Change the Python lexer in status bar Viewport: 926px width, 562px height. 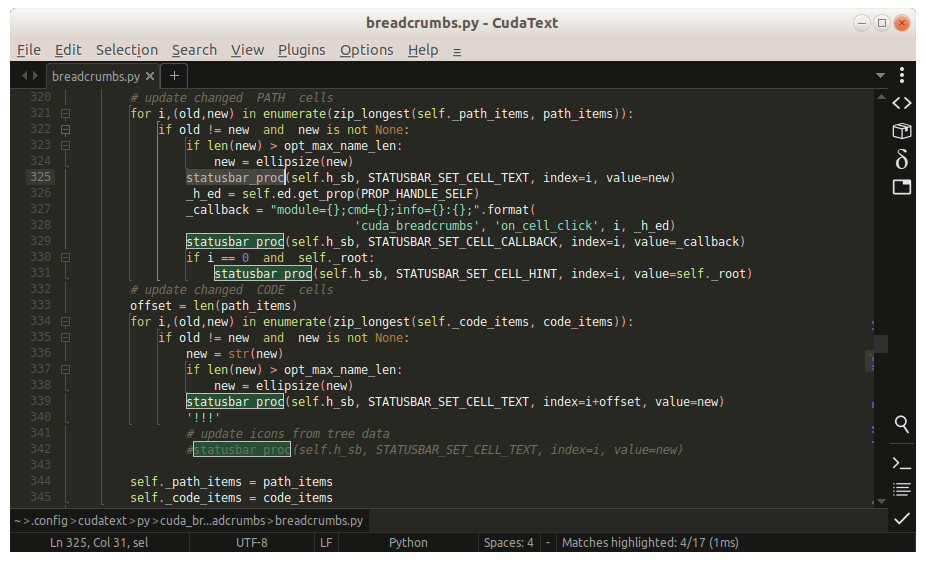(408, 543)
